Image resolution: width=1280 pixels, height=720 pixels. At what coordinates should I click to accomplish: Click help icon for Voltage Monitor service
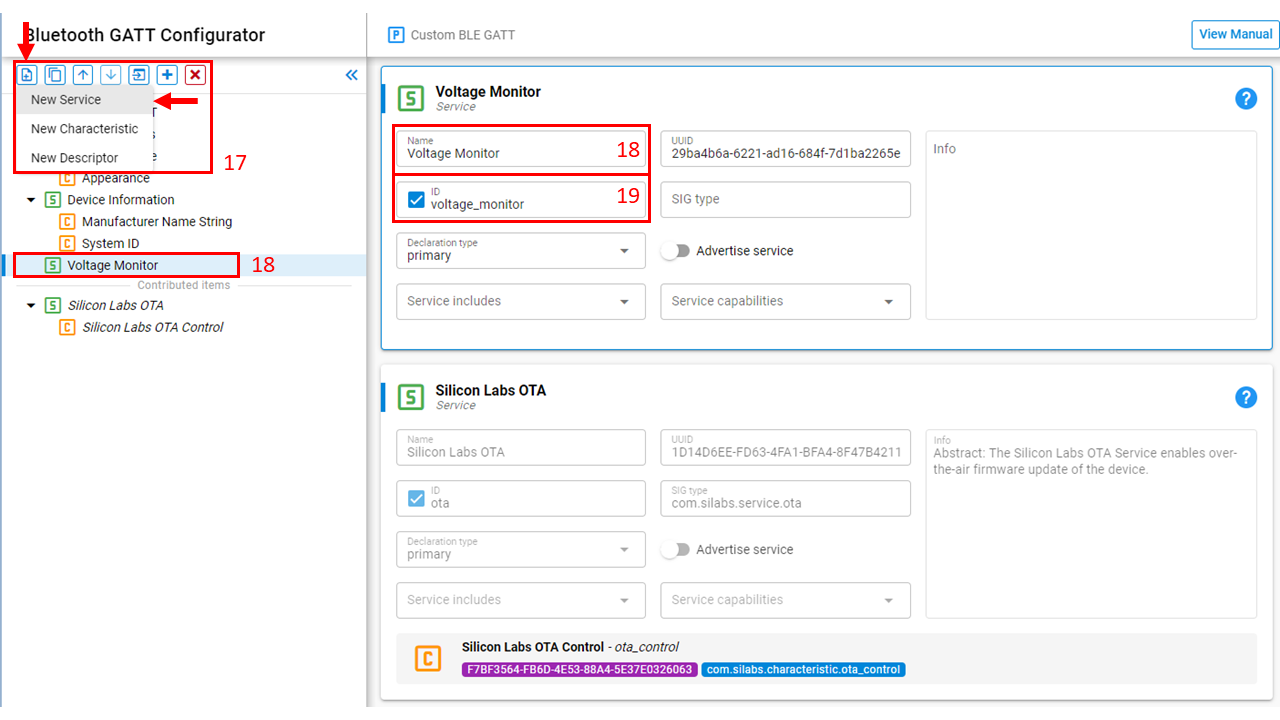click(x=1246, y=98)
